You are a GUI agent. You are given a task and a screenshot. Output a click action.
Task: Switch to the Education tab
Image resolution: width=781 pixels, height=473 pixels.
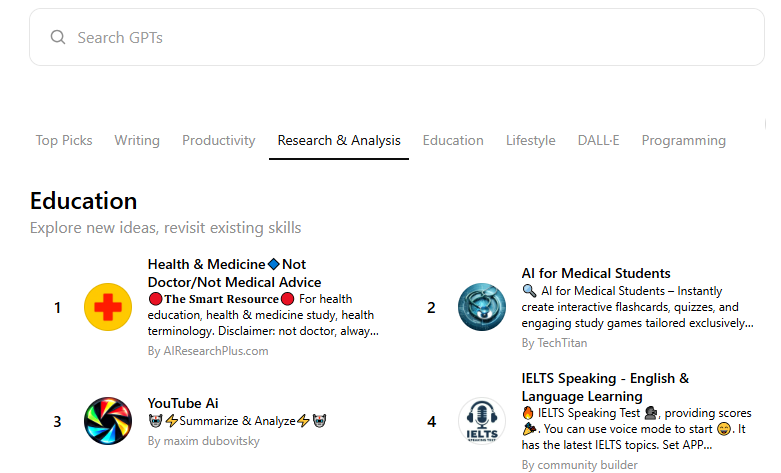(x=453, y=140)
